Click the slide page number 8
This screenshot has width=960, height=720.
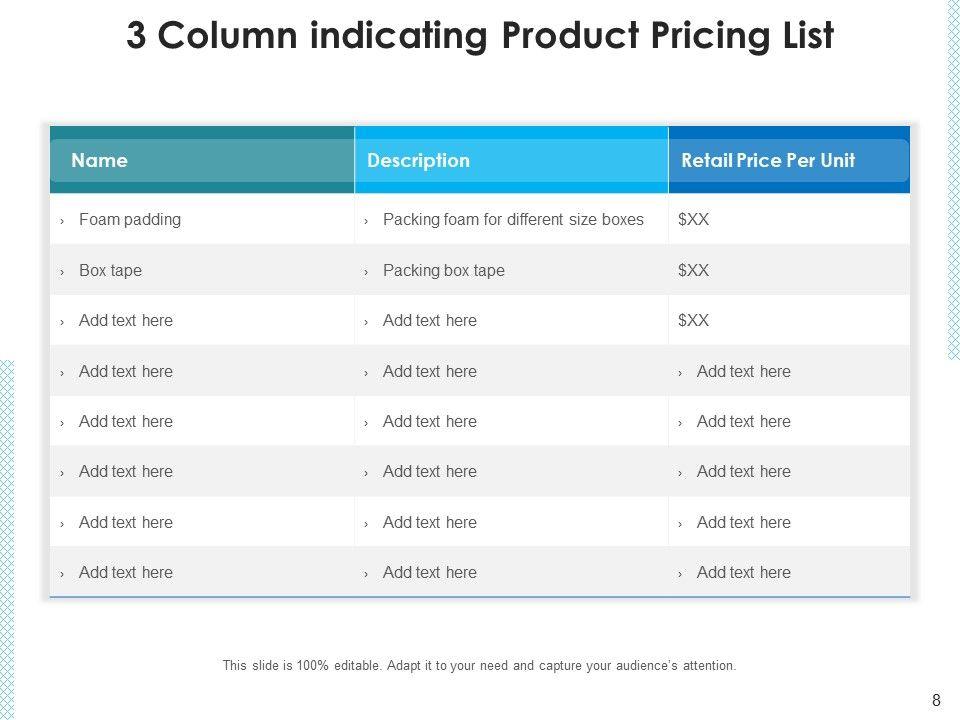(x=936, y=700)
